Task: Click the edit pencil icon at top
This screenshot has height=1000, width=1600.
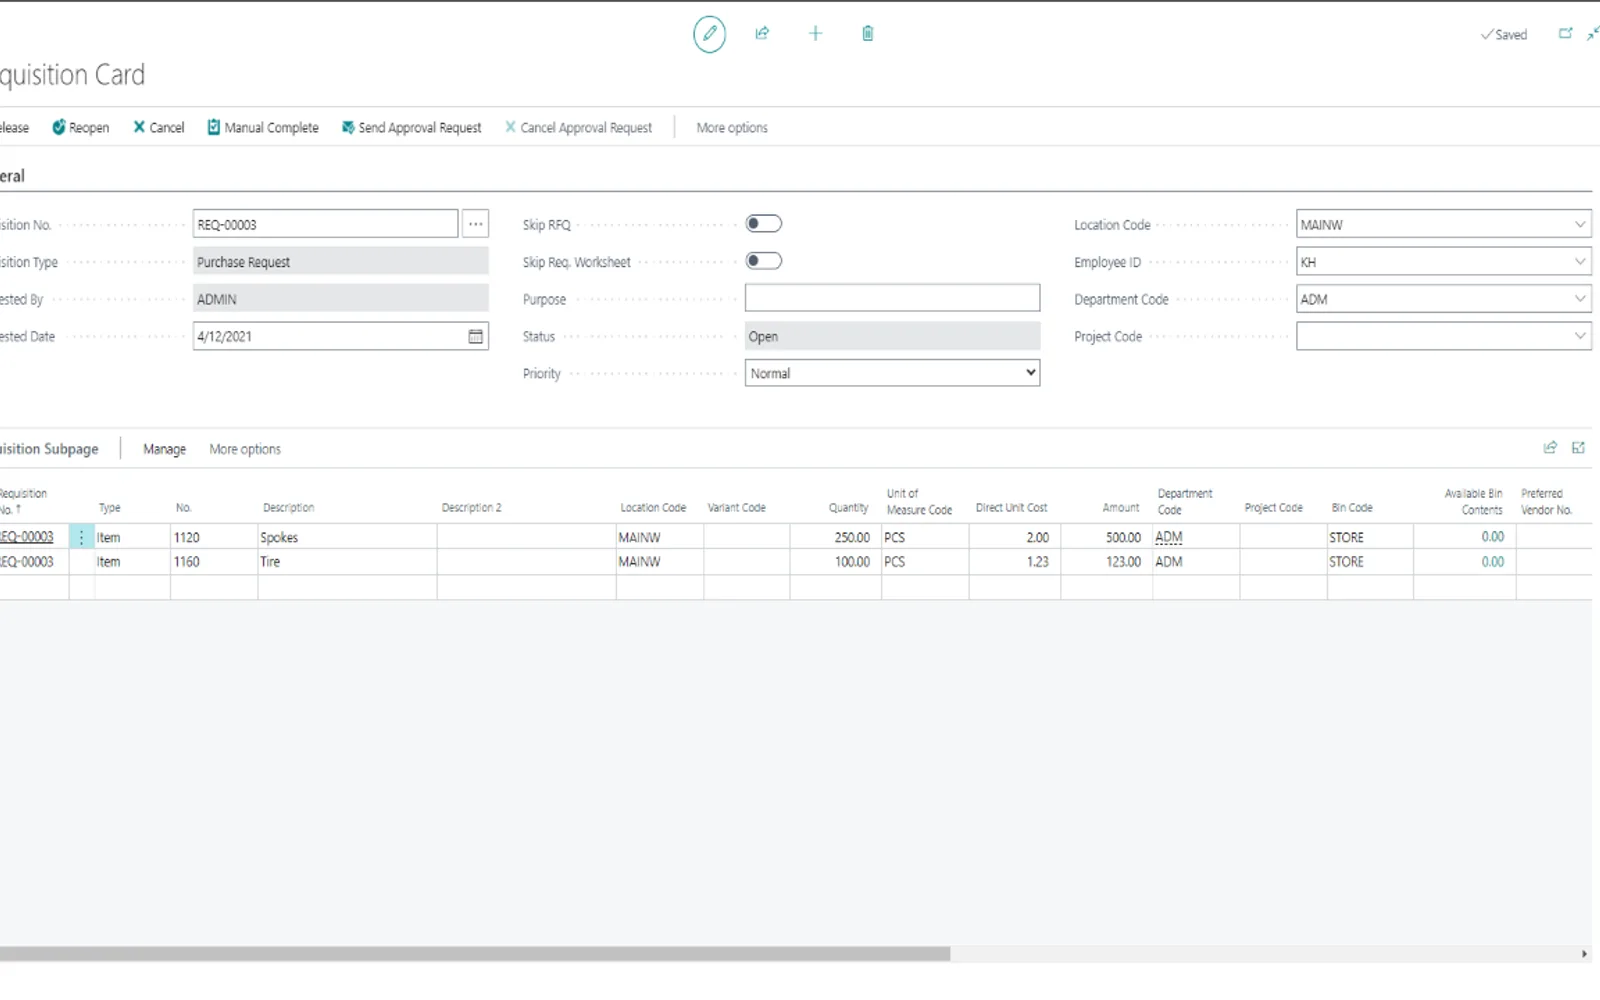Action: 709,34
